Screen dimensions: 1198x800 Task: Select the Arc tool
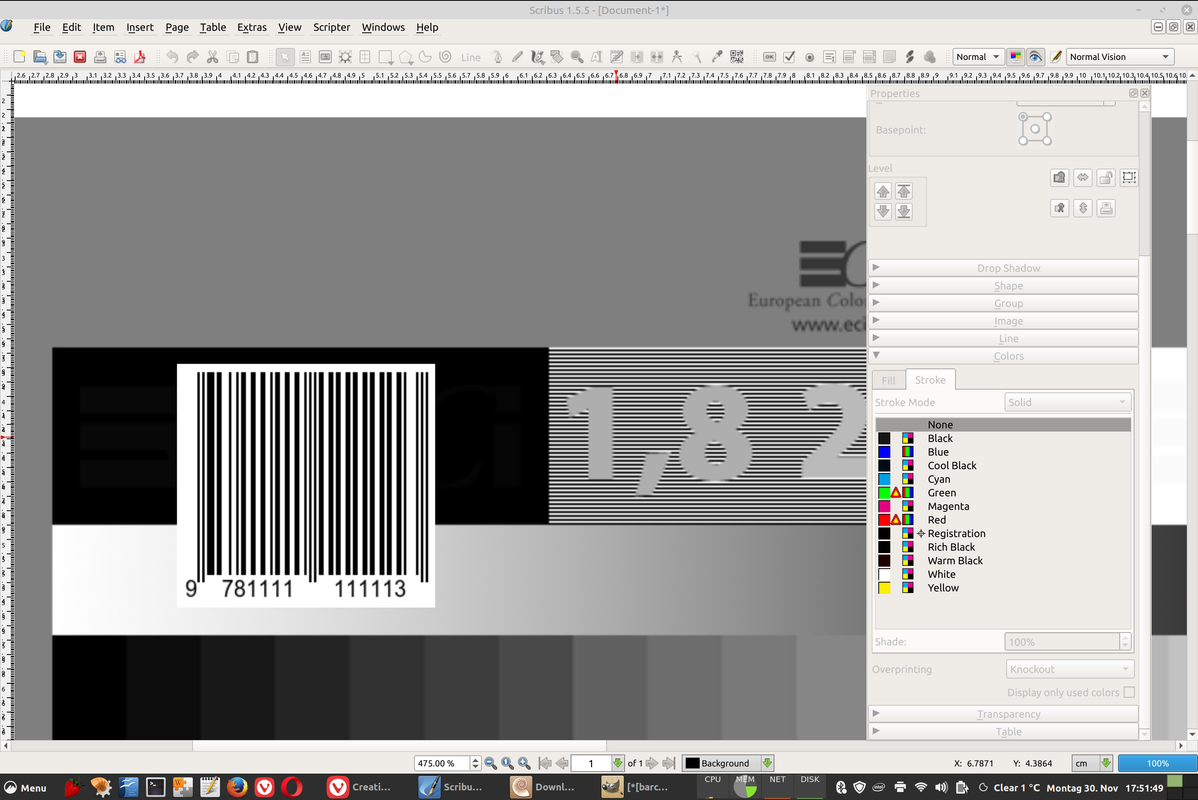coord(426,57)
